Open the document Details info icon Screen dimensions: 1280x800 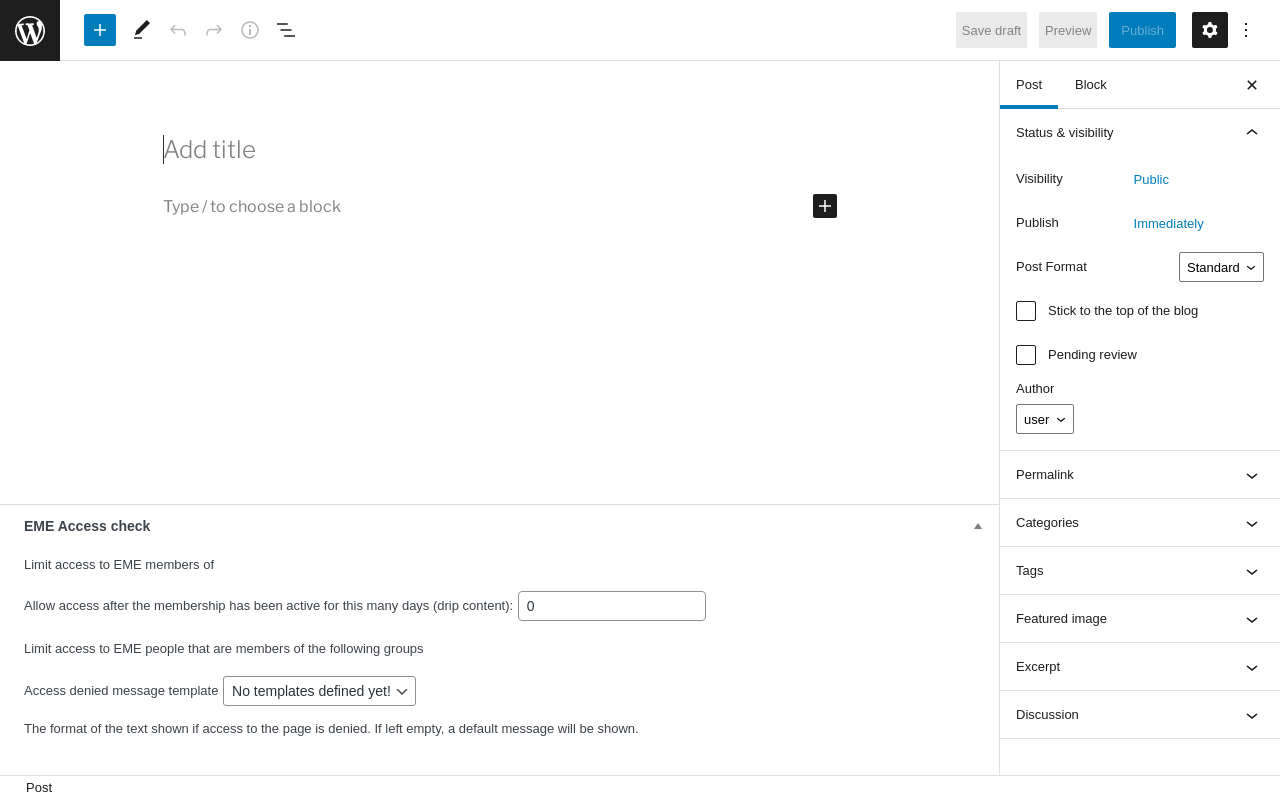(250, 30)
